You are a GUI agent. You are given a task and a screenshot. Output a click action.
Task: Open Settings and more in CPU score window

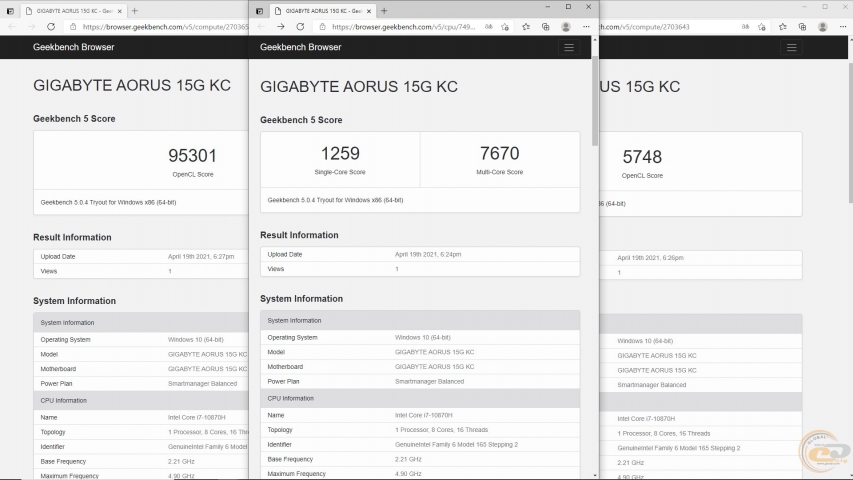[586, 27]
